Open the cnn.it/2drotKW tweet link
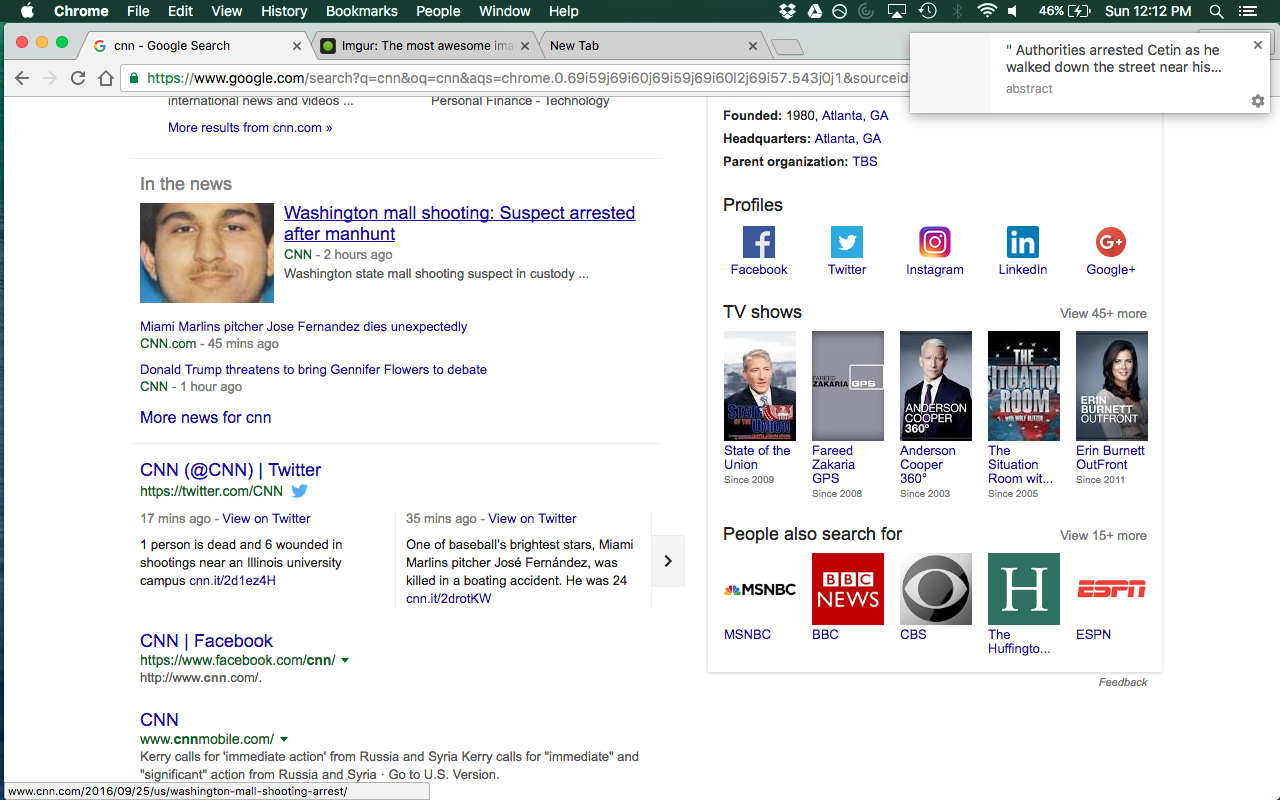Viewport: 1280px width, 800px height. [x=449, y=598]
